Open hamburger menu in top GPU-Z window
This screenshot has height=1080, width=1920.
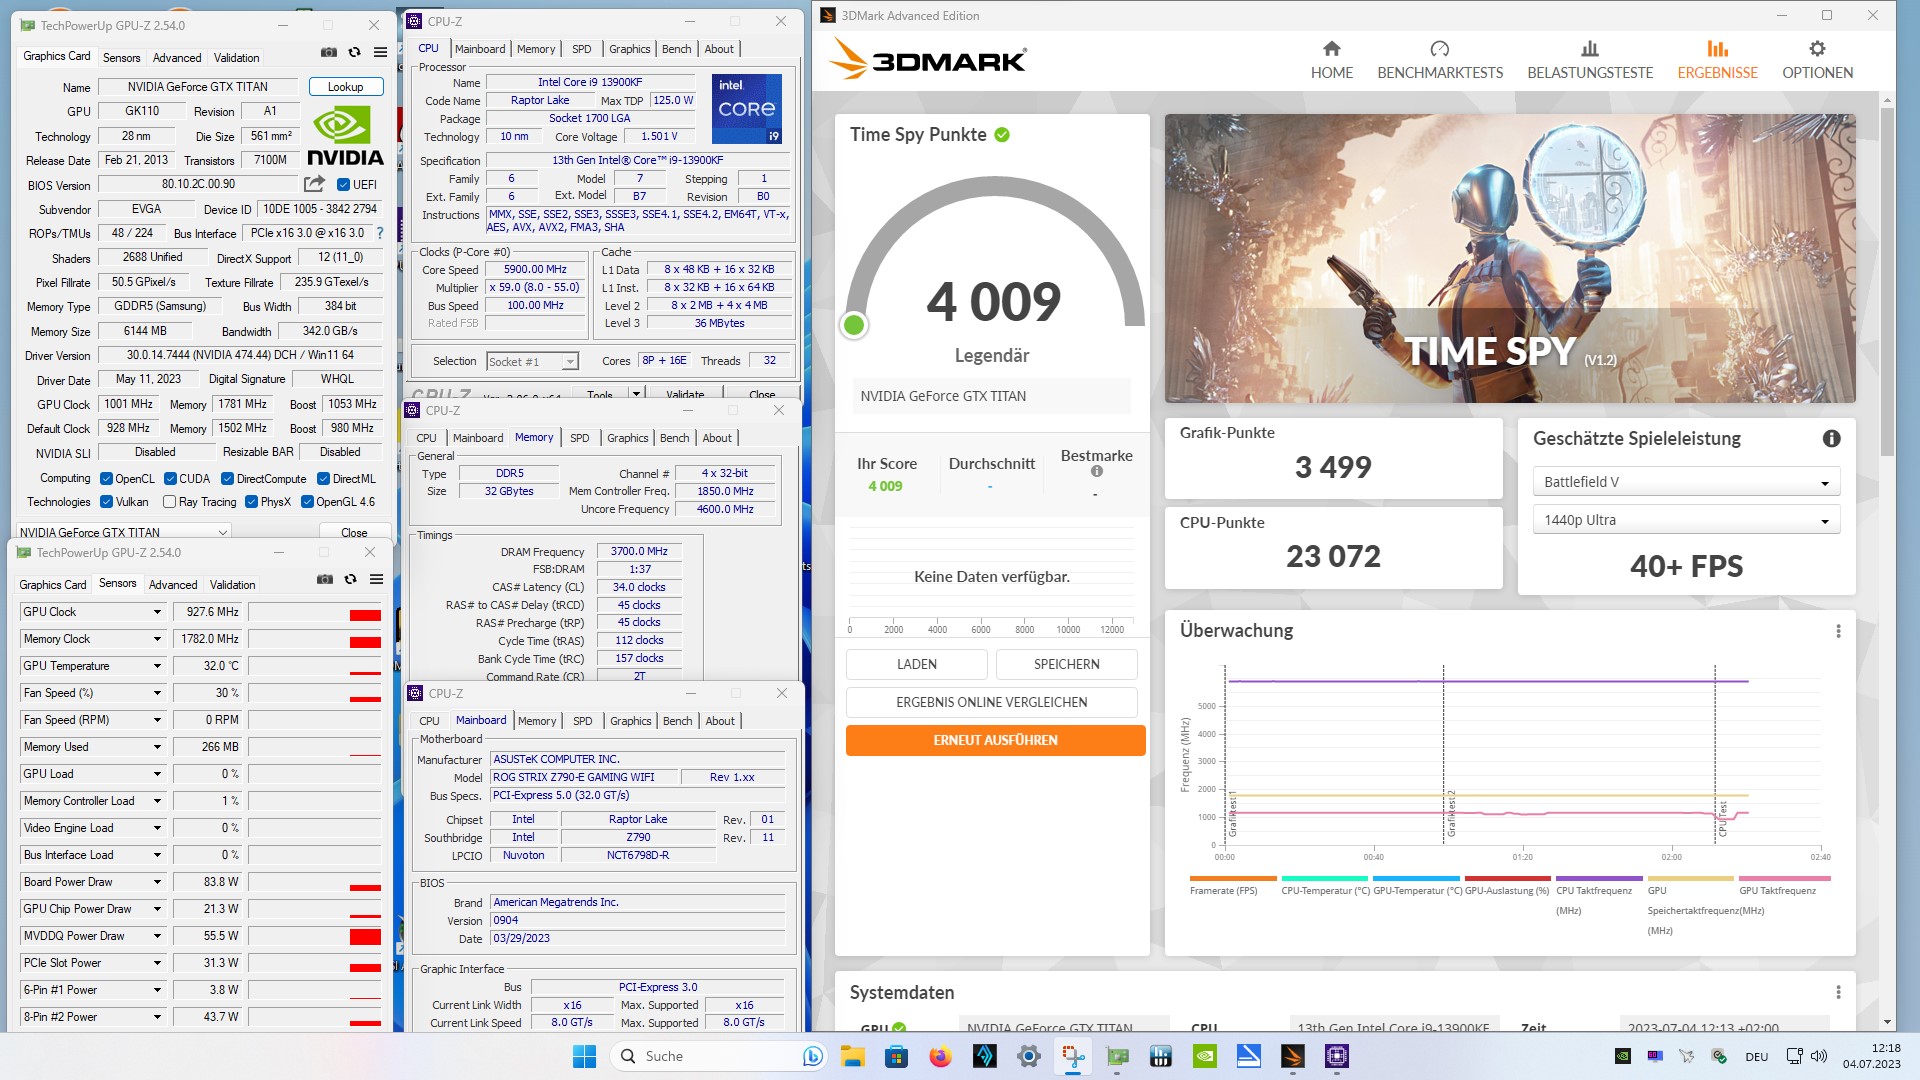pyautogui.click(x=380, y=52)
